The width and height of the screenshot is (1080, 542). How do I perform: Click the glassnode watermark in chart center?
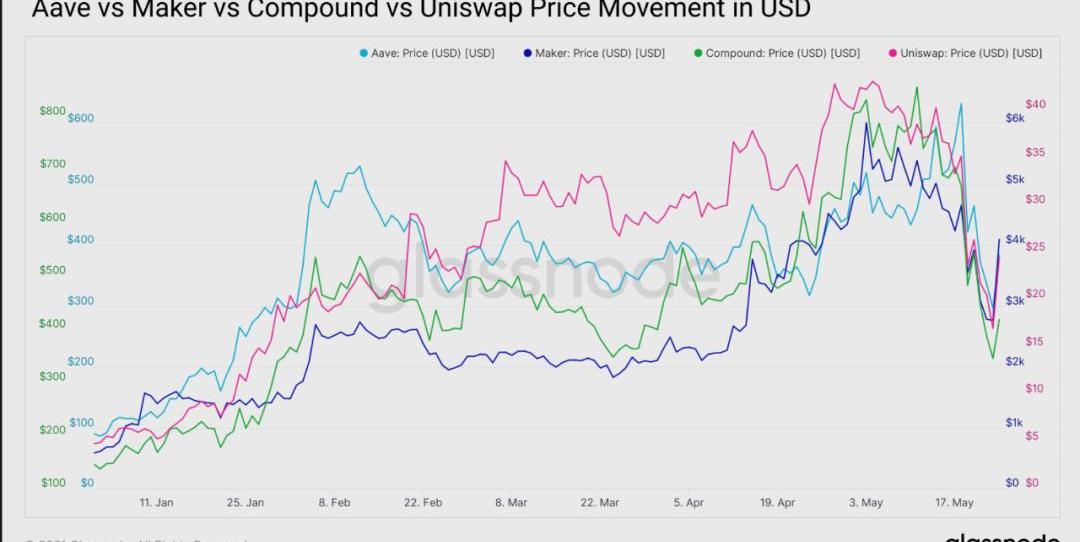pyautogui.click(x=540, y=275)
